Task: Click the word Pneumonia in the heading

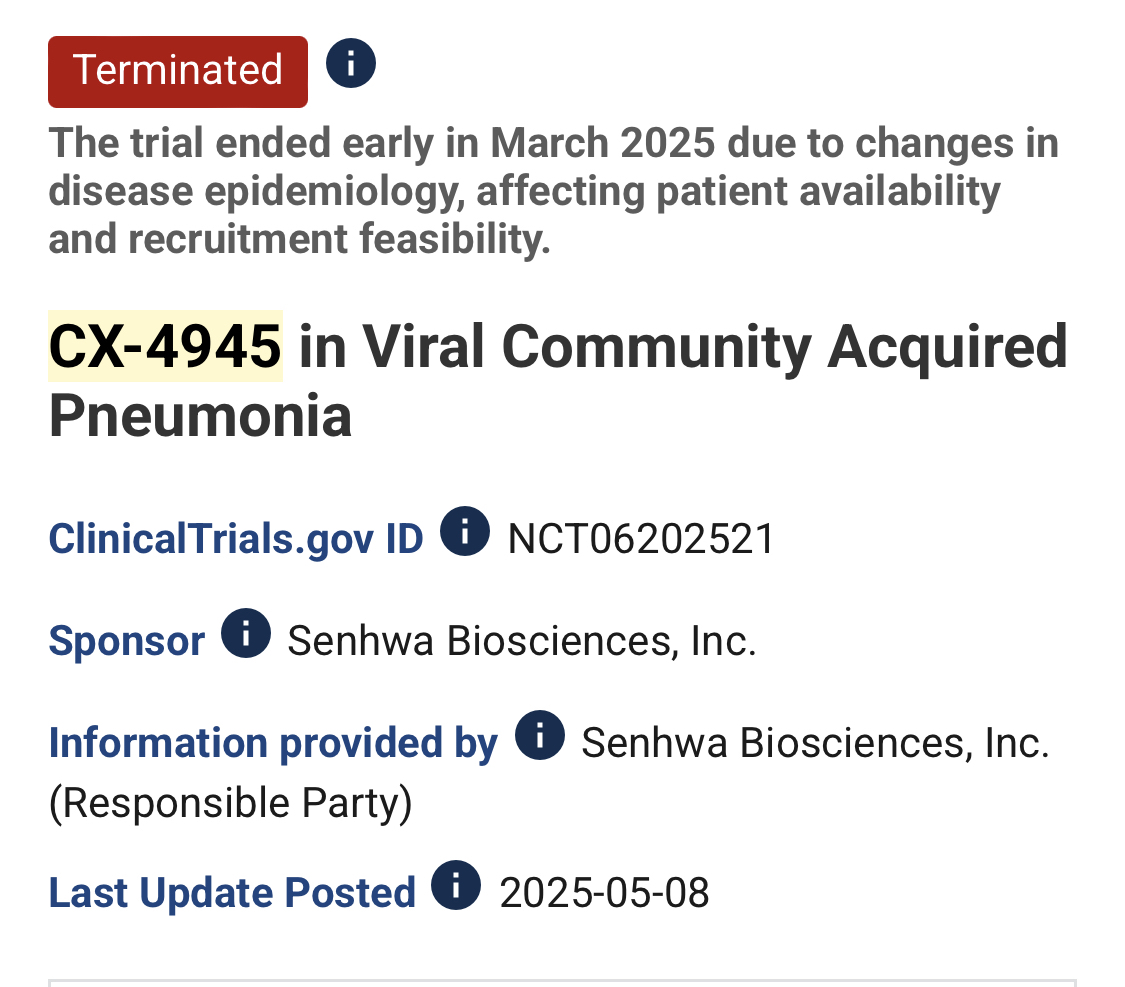Action: (200, 415)
